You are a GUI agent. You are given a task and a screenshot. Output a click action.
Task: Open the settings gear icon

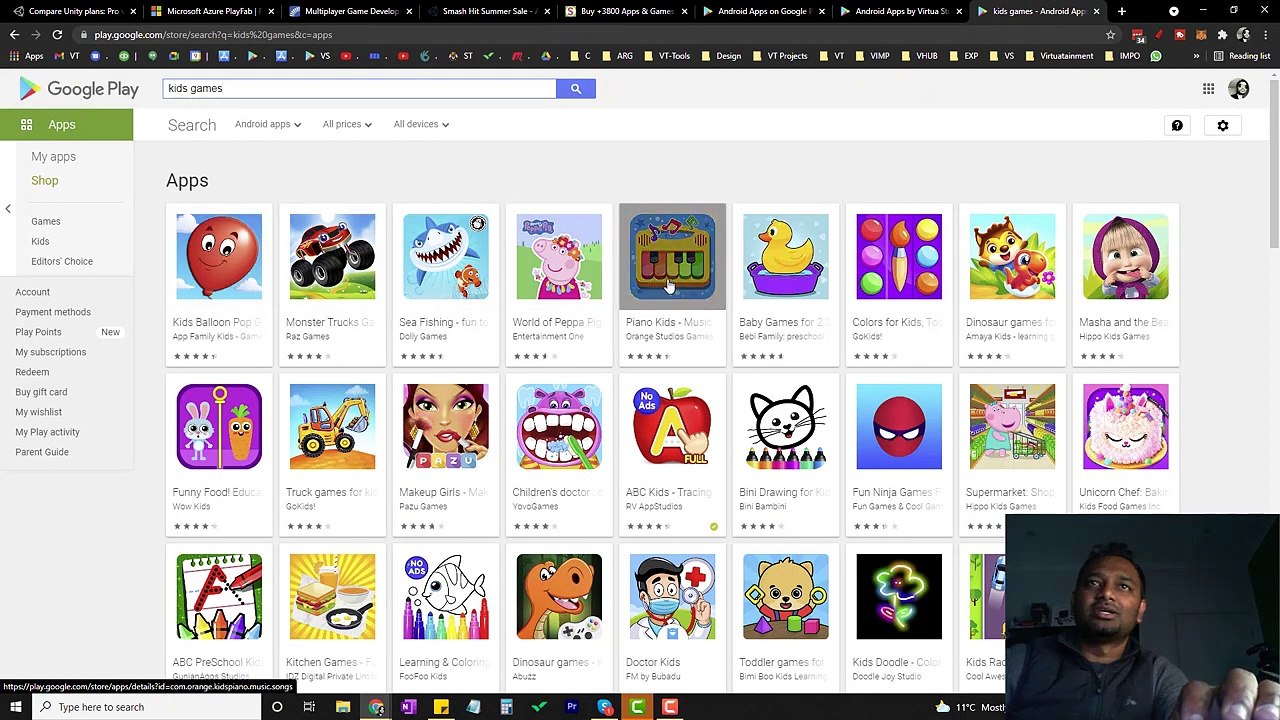(1222, 125)
